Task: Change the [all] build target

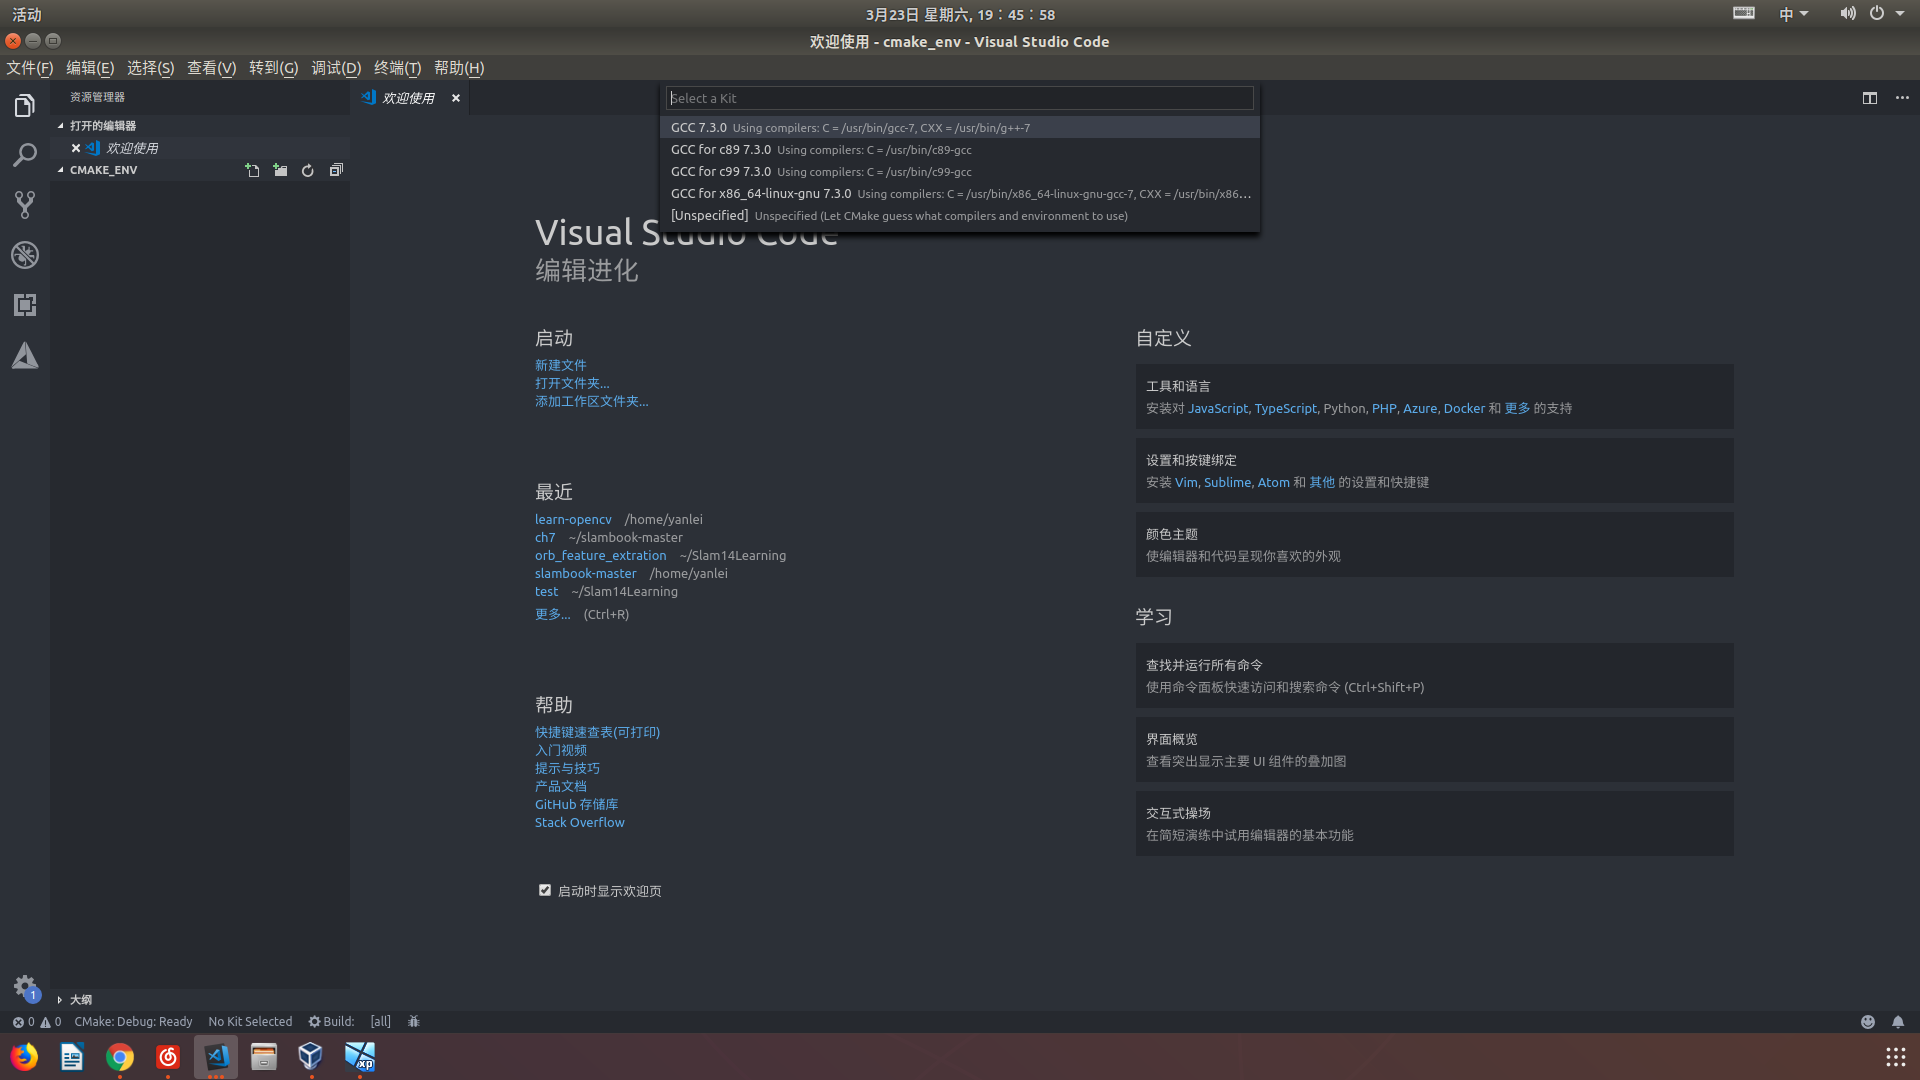Action: (380, 1021)
